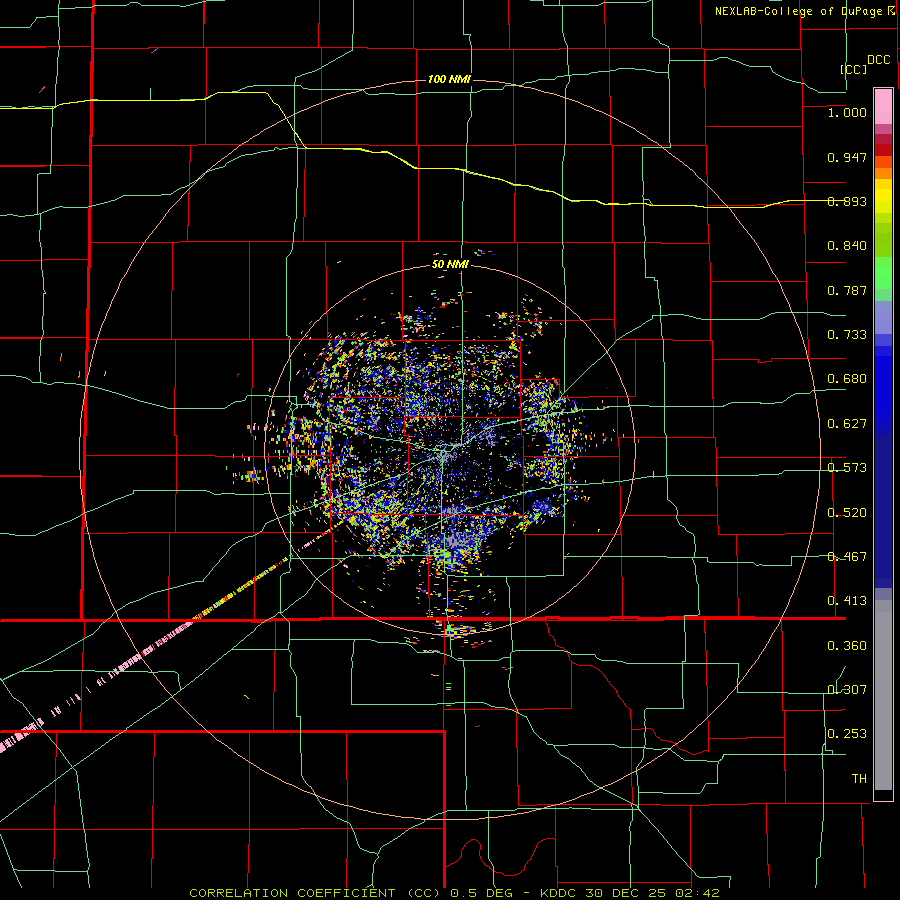Click the "[CC]" product label
900x900 pixels.
click(853, 69)
